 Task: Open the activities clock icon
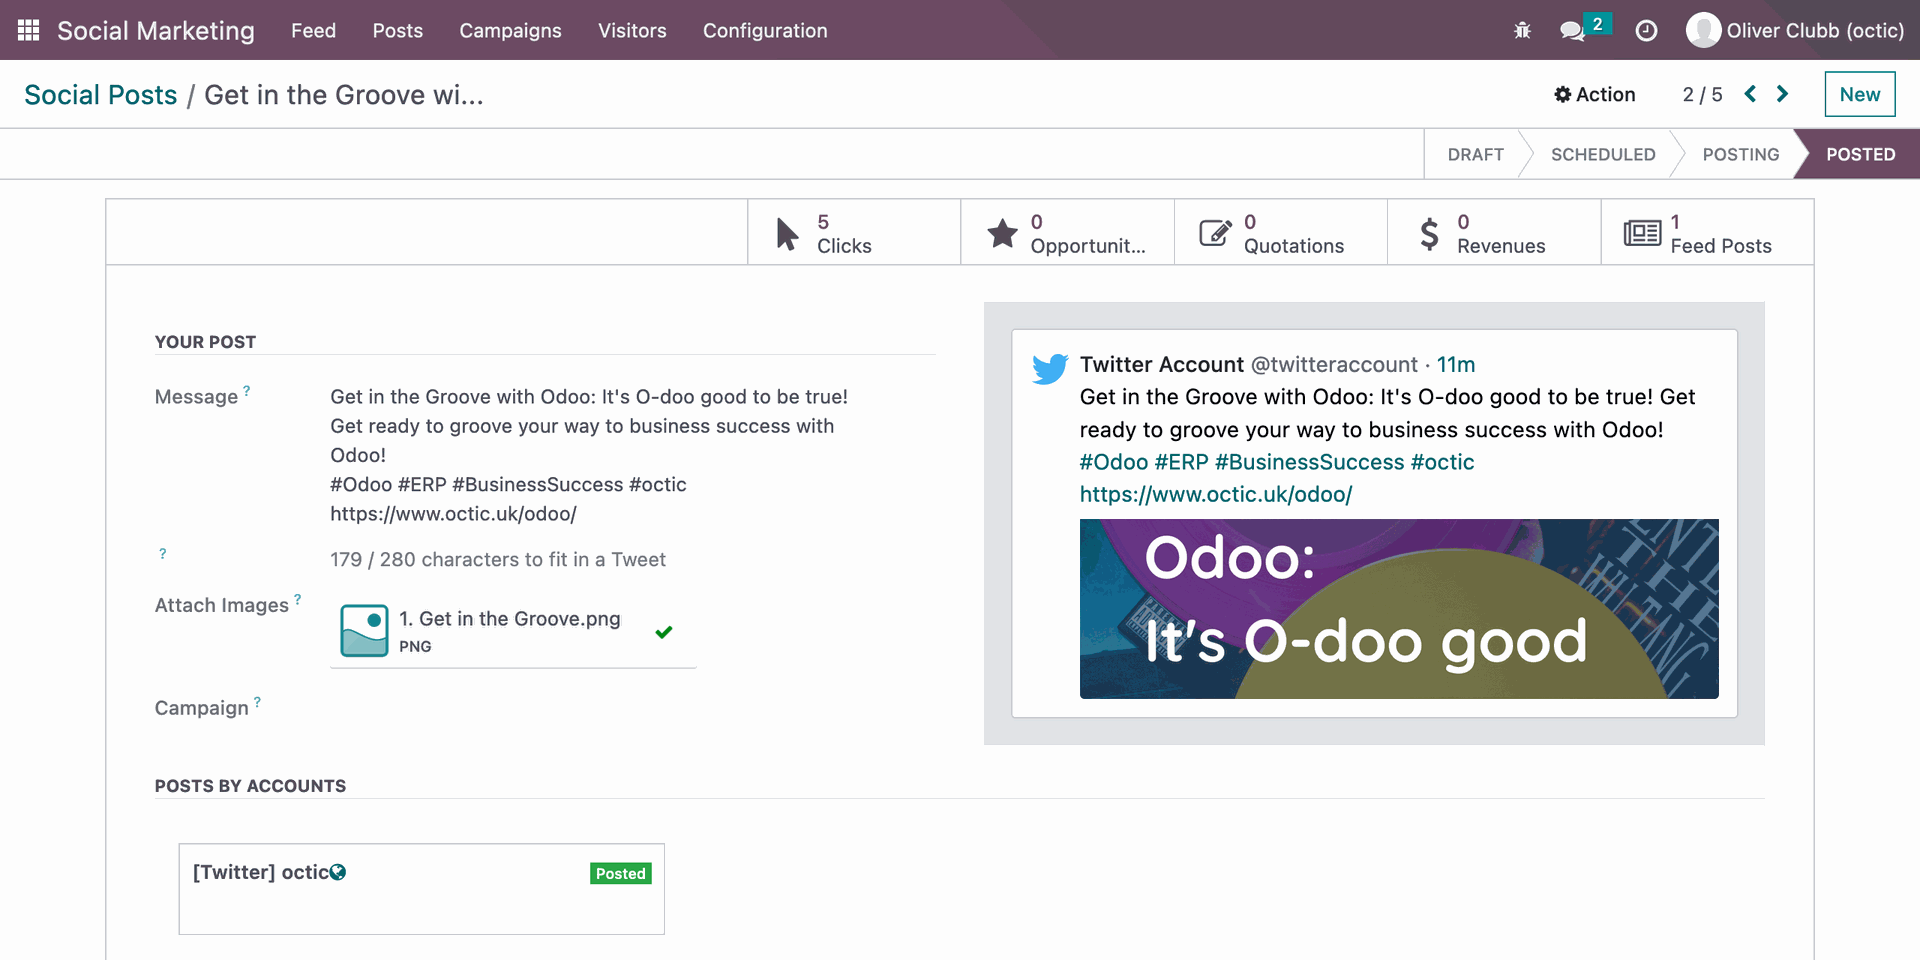coord(1646,31)
